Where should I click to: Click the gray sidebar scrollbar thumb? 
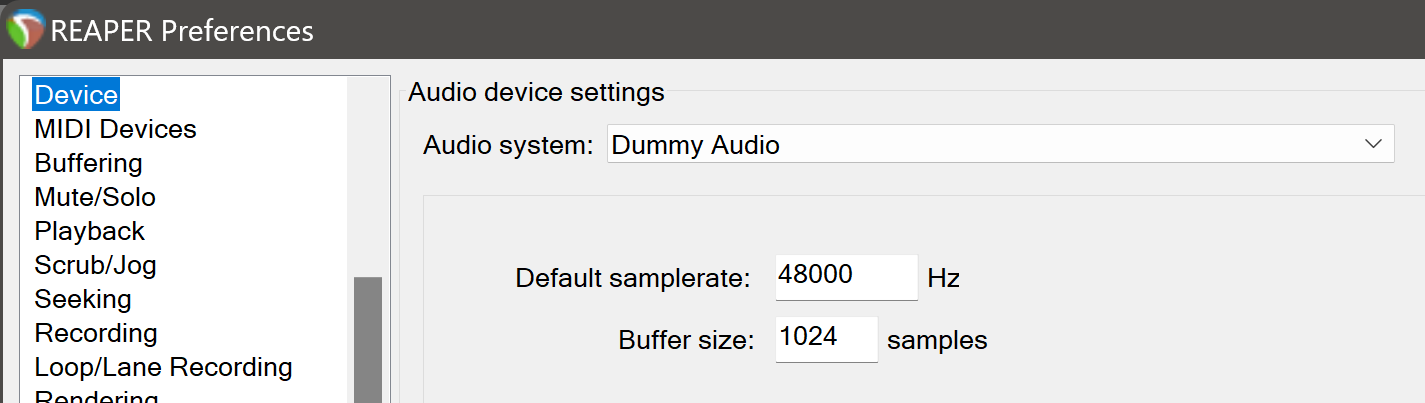(x=368, y=340)
